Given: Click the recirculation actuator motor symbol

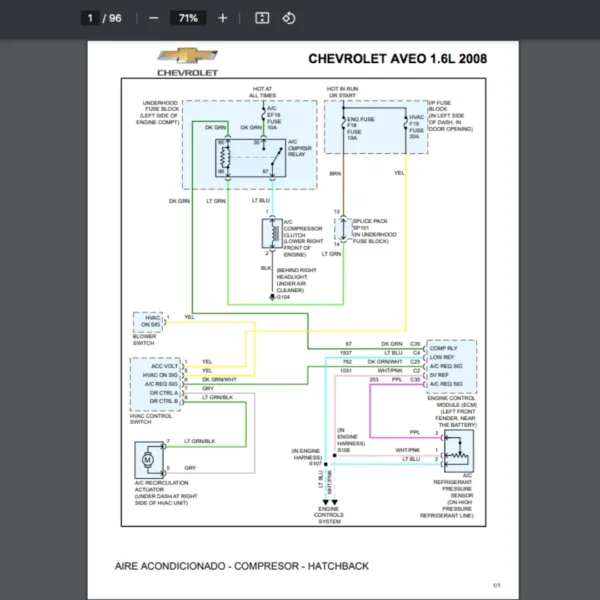Looking at the screenshot, I should [147, 459].
